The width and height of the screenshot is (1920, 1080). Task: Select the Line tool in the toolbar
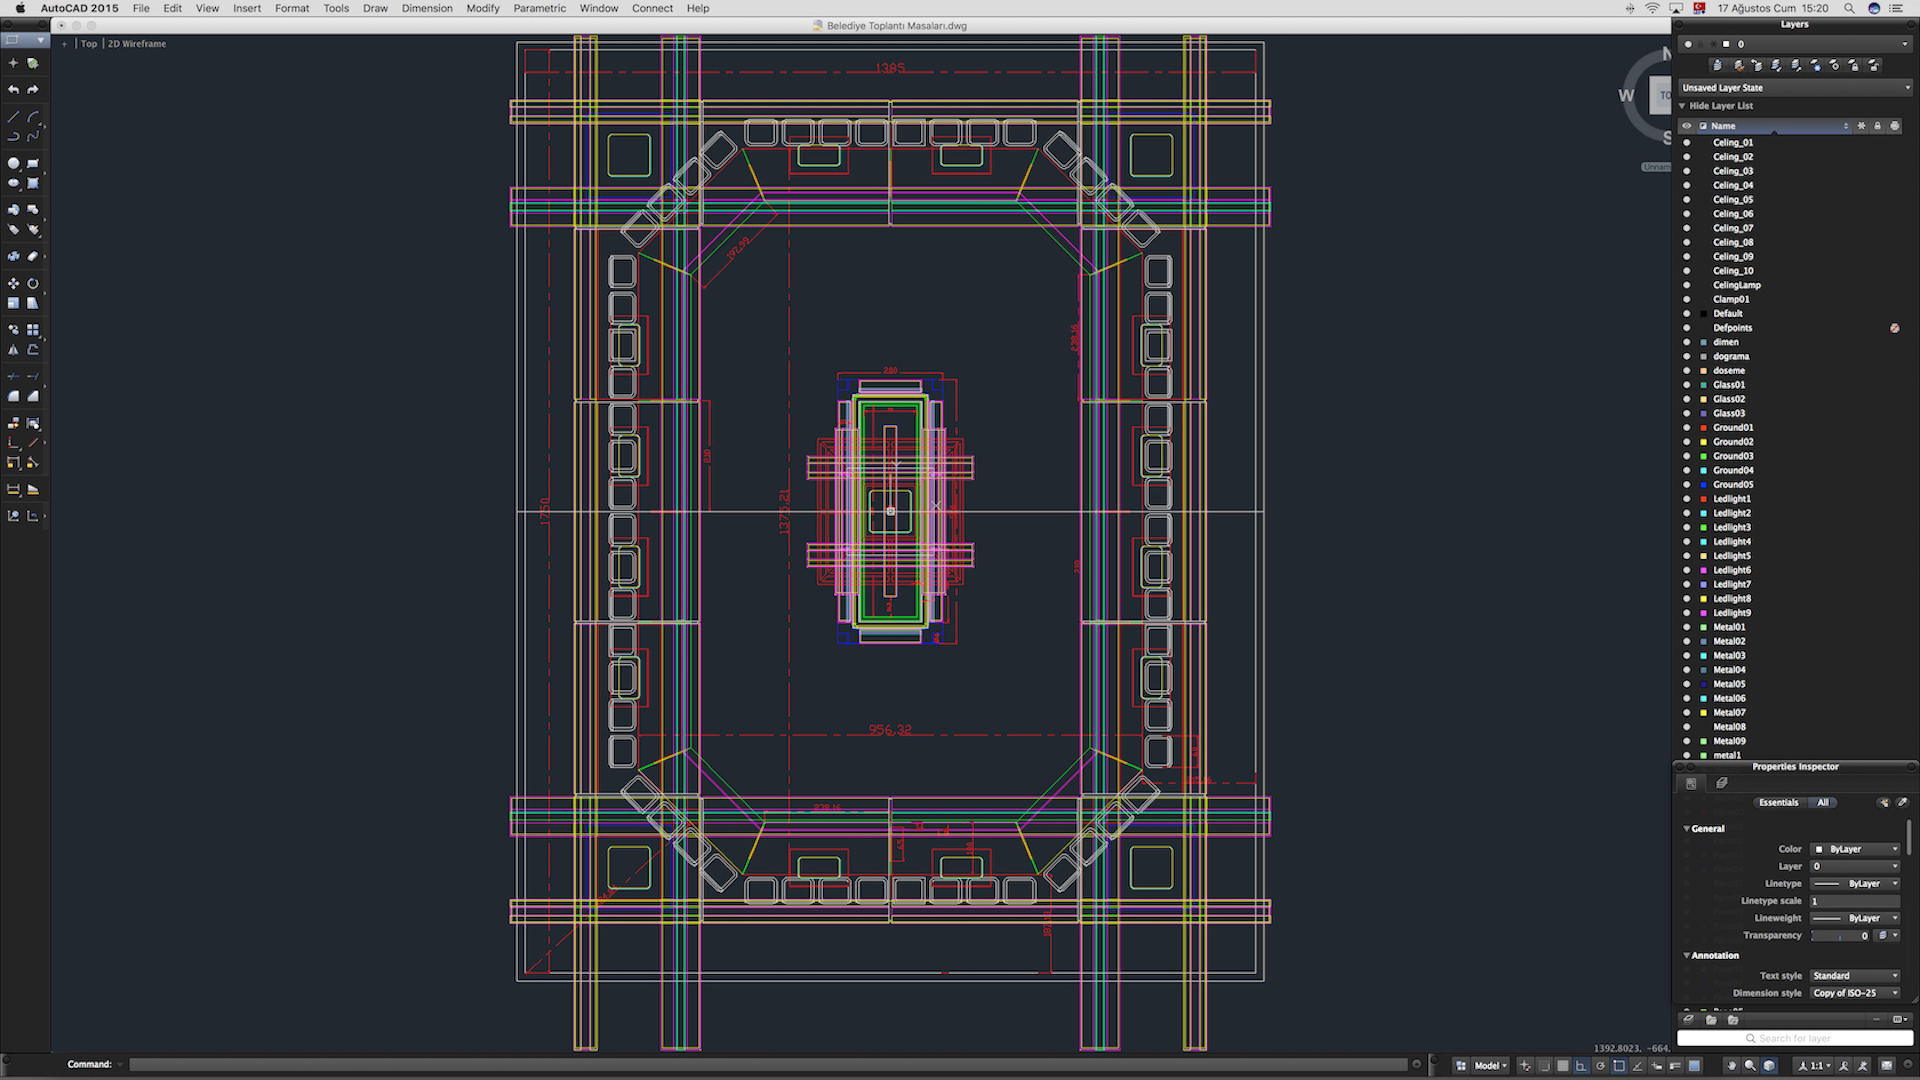tap(13, 117)
